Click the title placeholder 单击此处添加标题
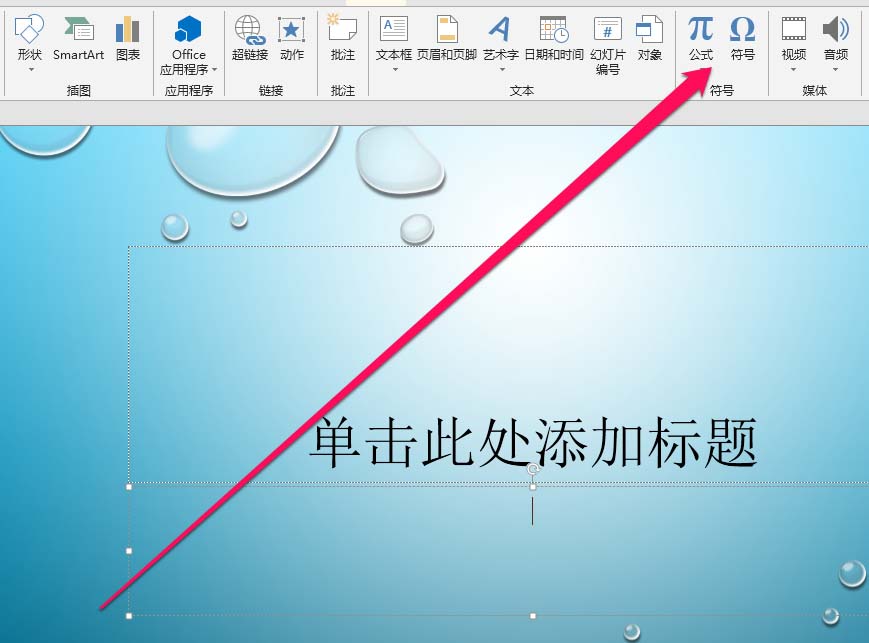Image resolution: width=869 pixels, height=643 pixels. [533, 442]
